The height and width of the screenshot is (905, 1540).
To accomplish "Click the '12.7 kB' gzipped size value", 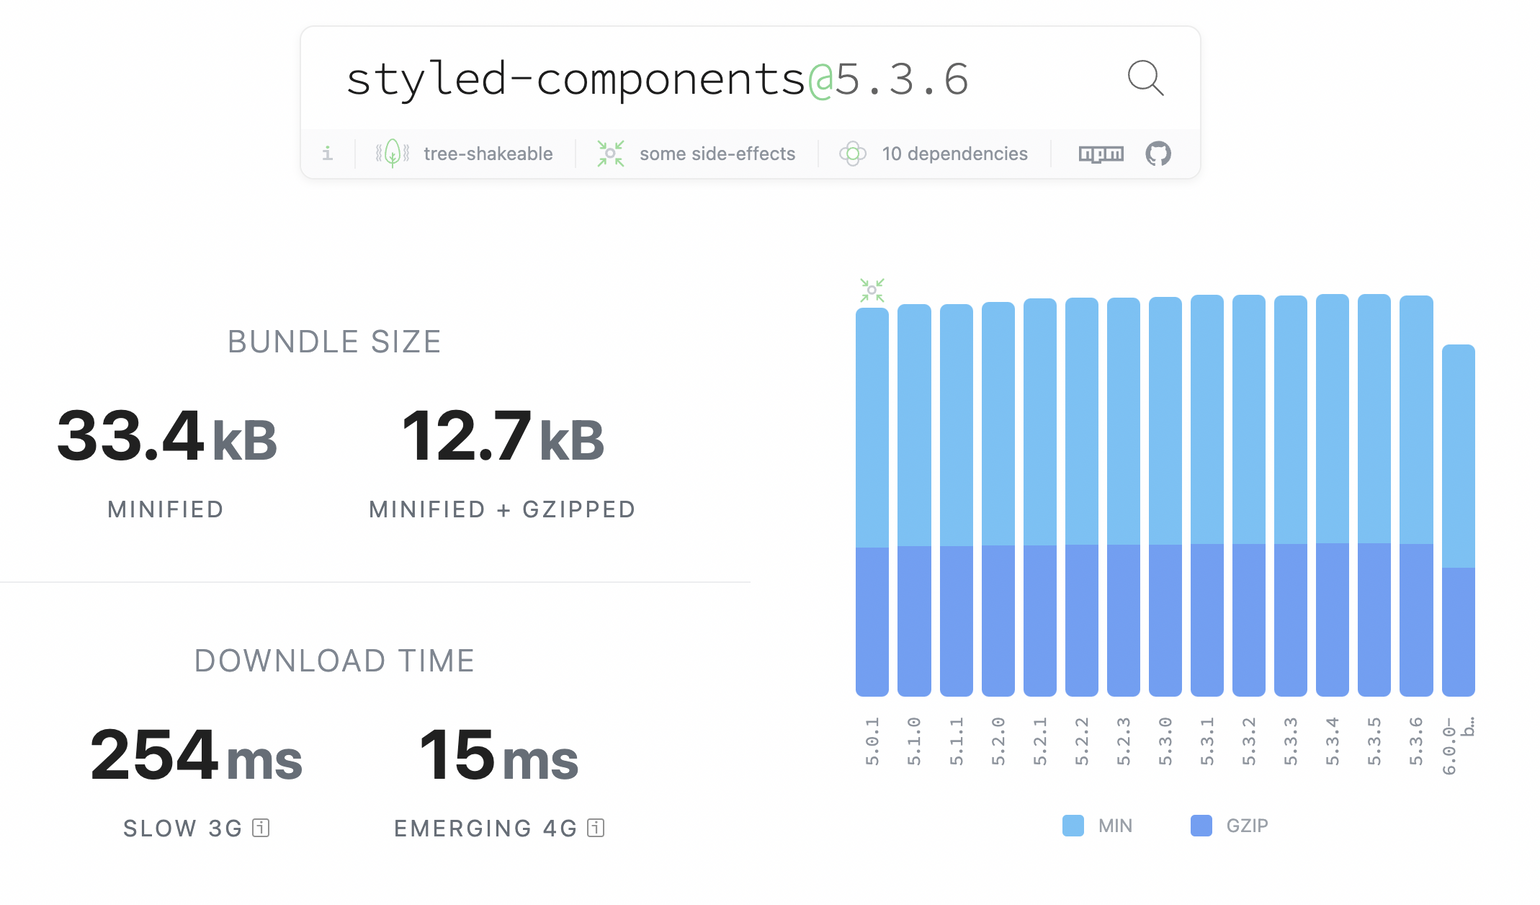I will point(502,437).
